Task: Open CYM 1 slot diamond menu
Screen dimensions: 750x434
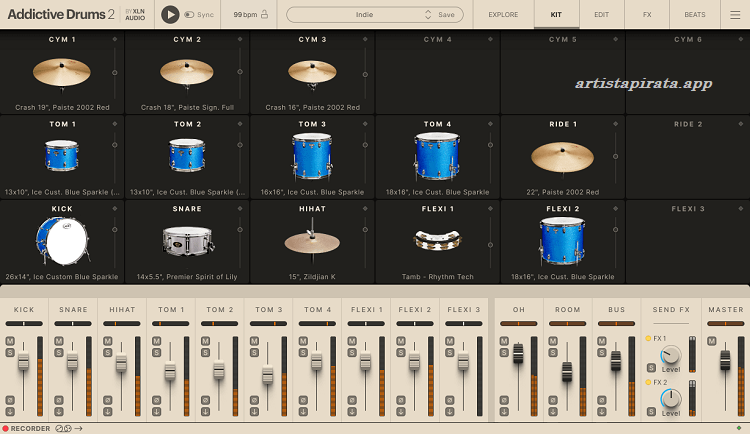Action: (x=115, y=39)
